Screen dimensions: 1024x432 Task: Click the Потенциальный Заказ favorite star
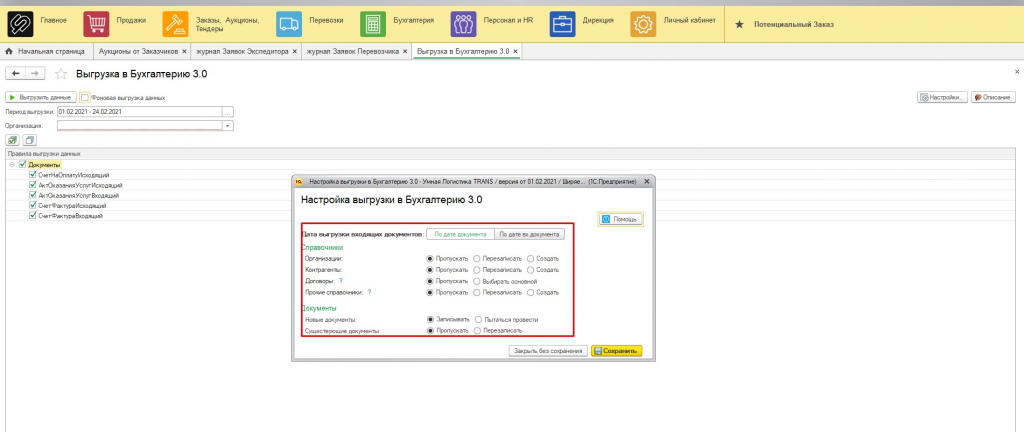click(x=739, y=24)
